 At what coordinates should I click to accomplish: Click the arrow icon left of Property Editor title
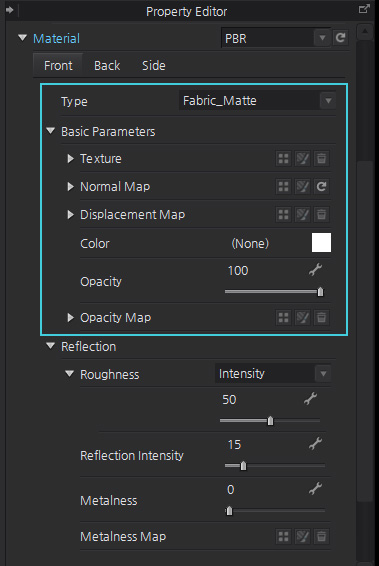tap(9, 10)
